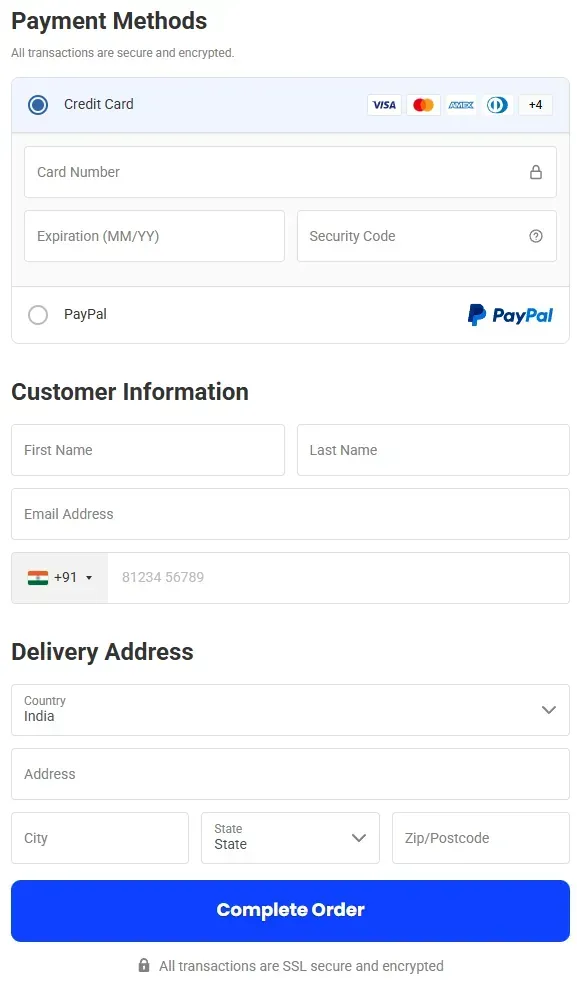Click the PayPal logo
This screenshot has width=577, height=987.
(x=510, y=314)
